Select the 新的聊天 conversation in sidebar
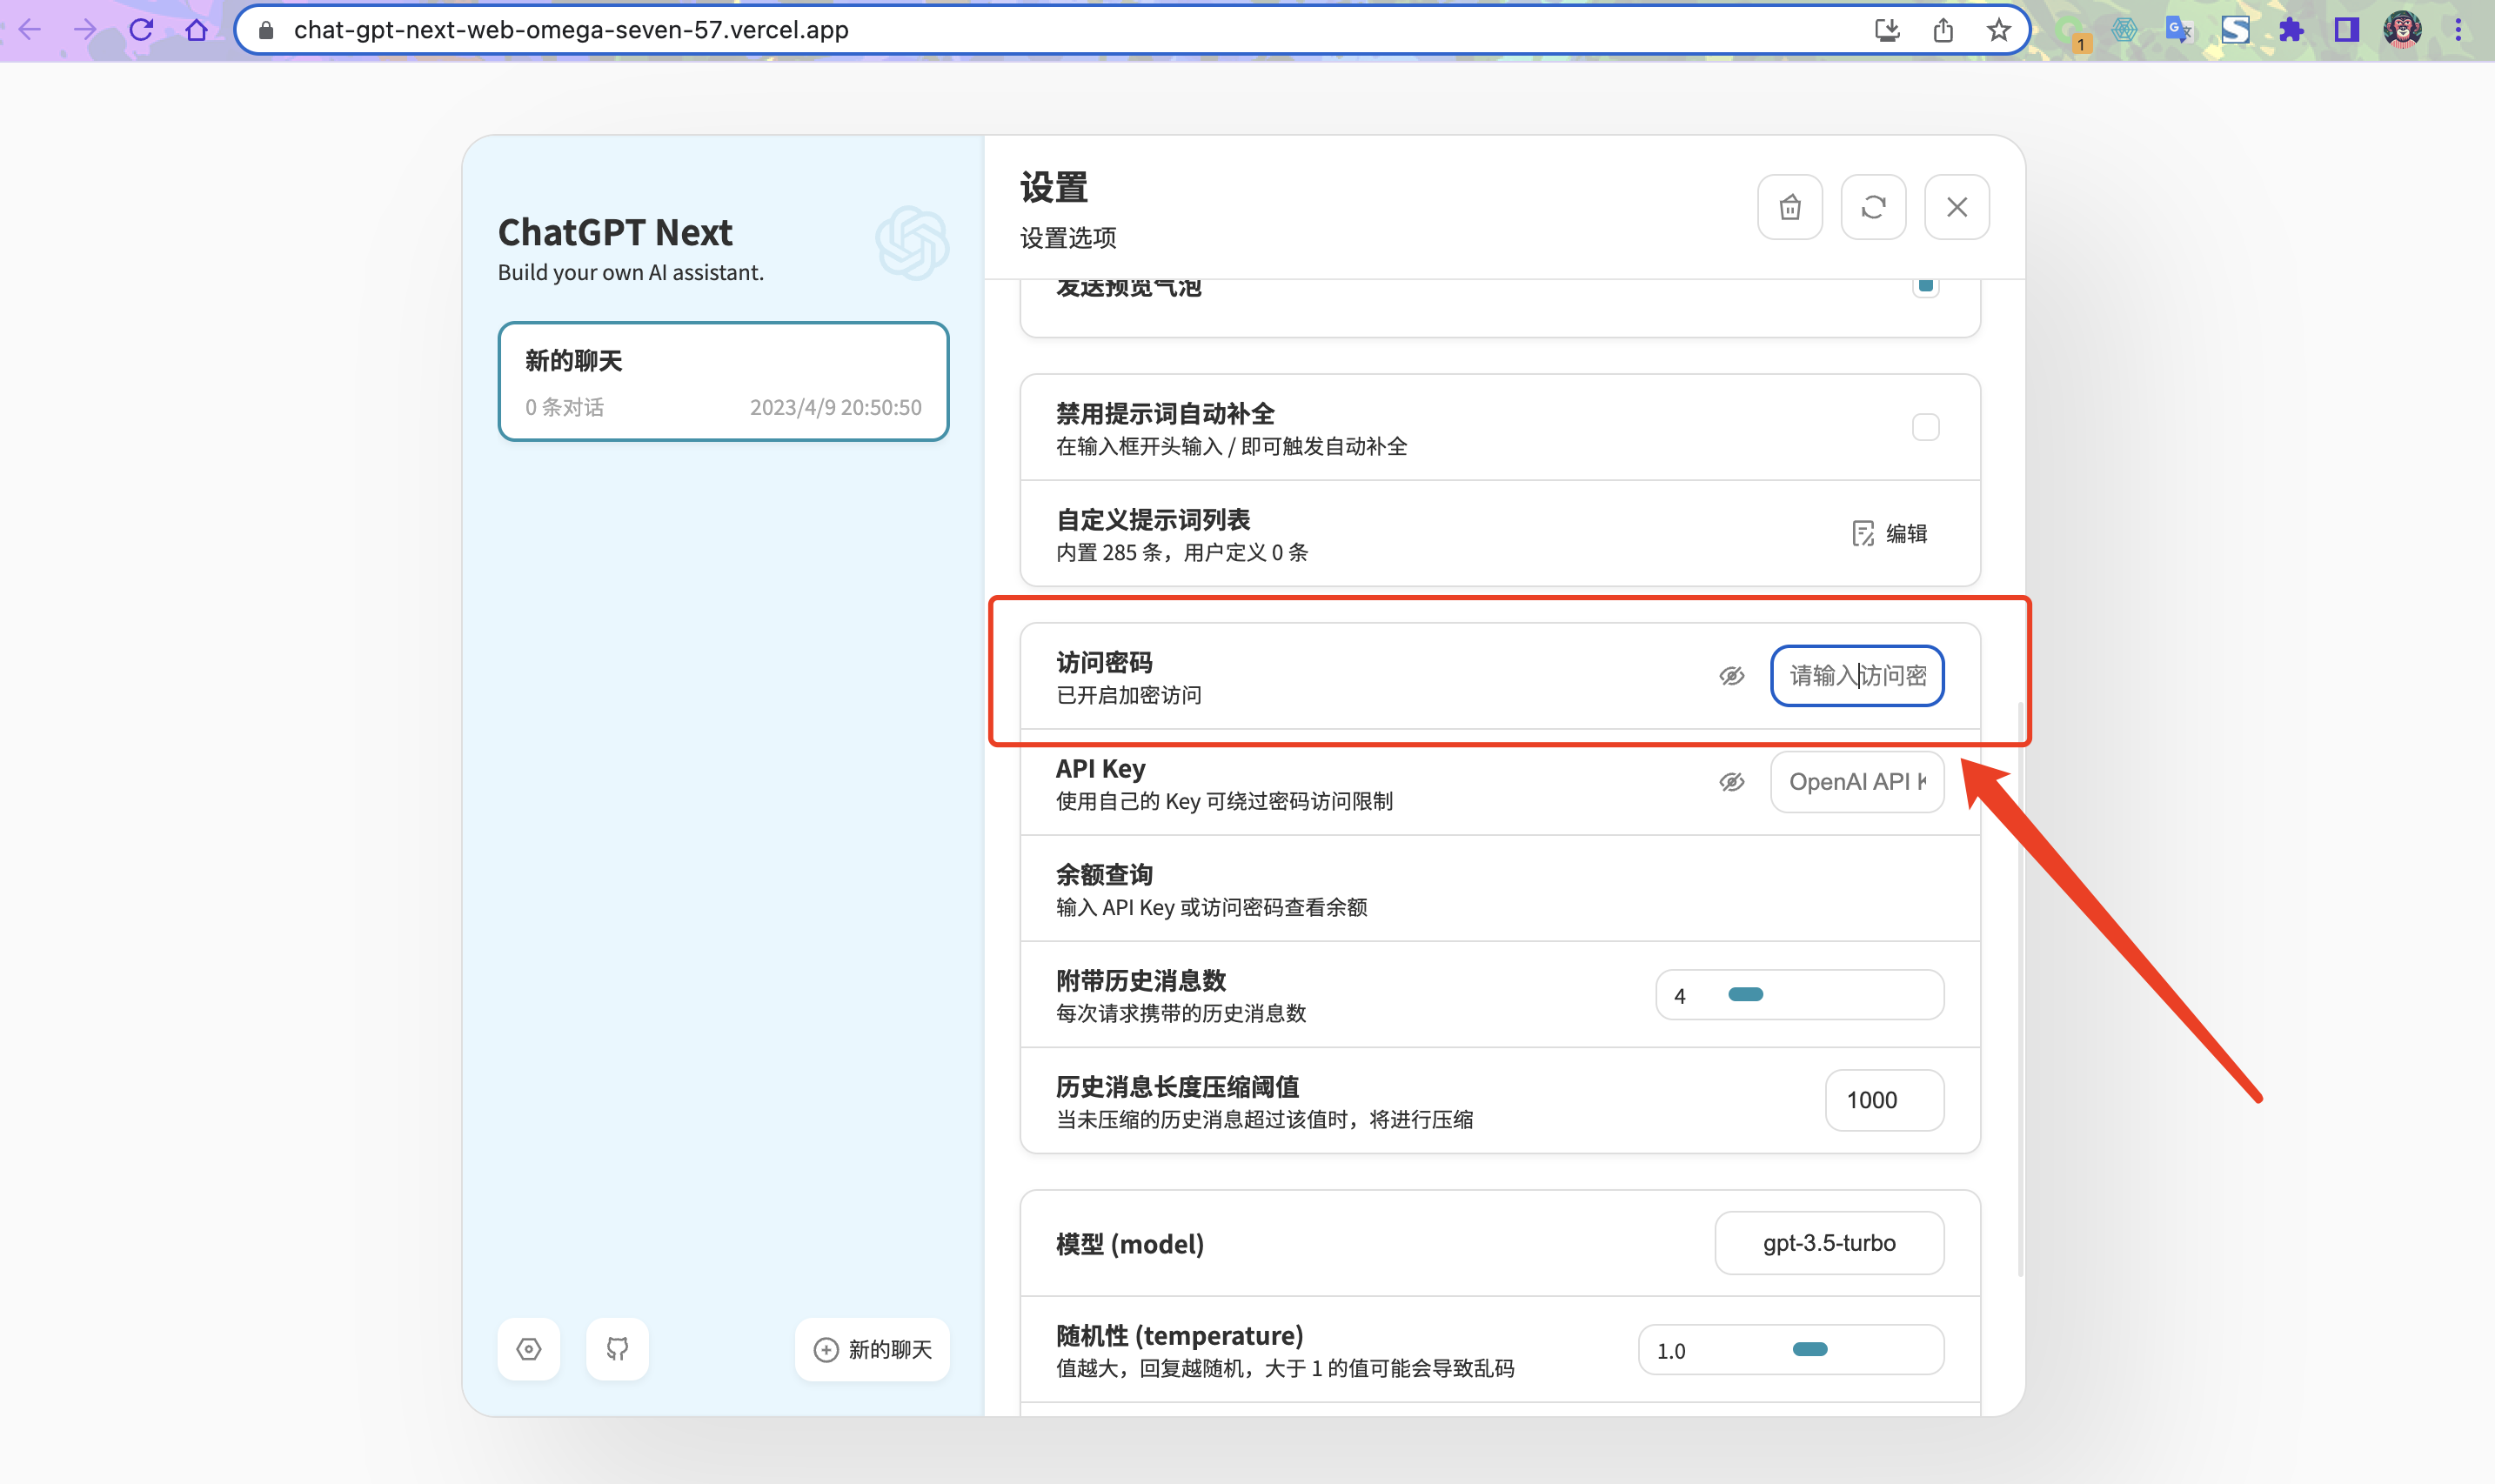2495x1484 pixels. 723,381
